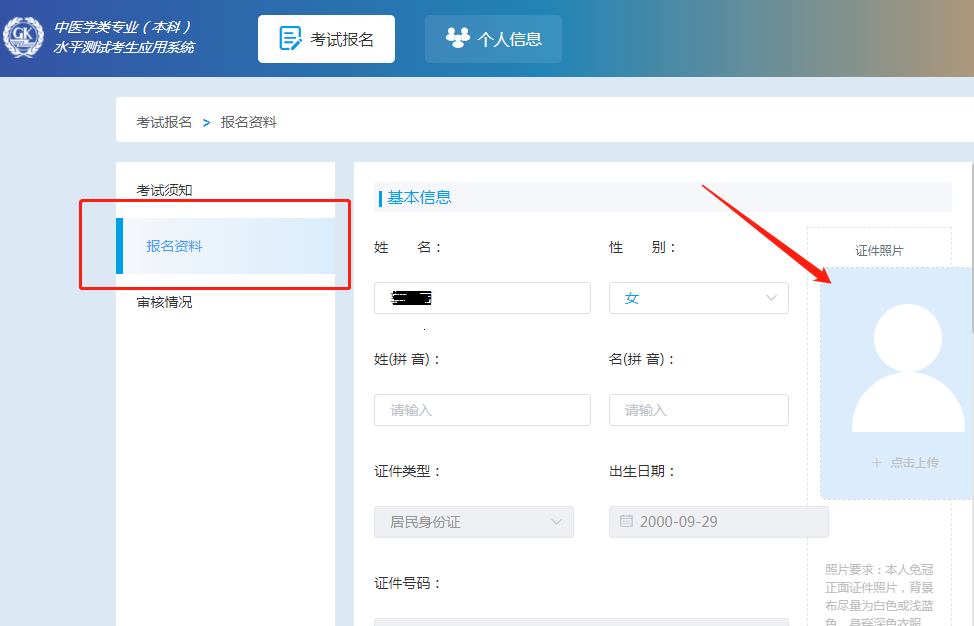Focus the 姓名 text field
The height and width of the screenshot is (626, 974).
[482, 298]
